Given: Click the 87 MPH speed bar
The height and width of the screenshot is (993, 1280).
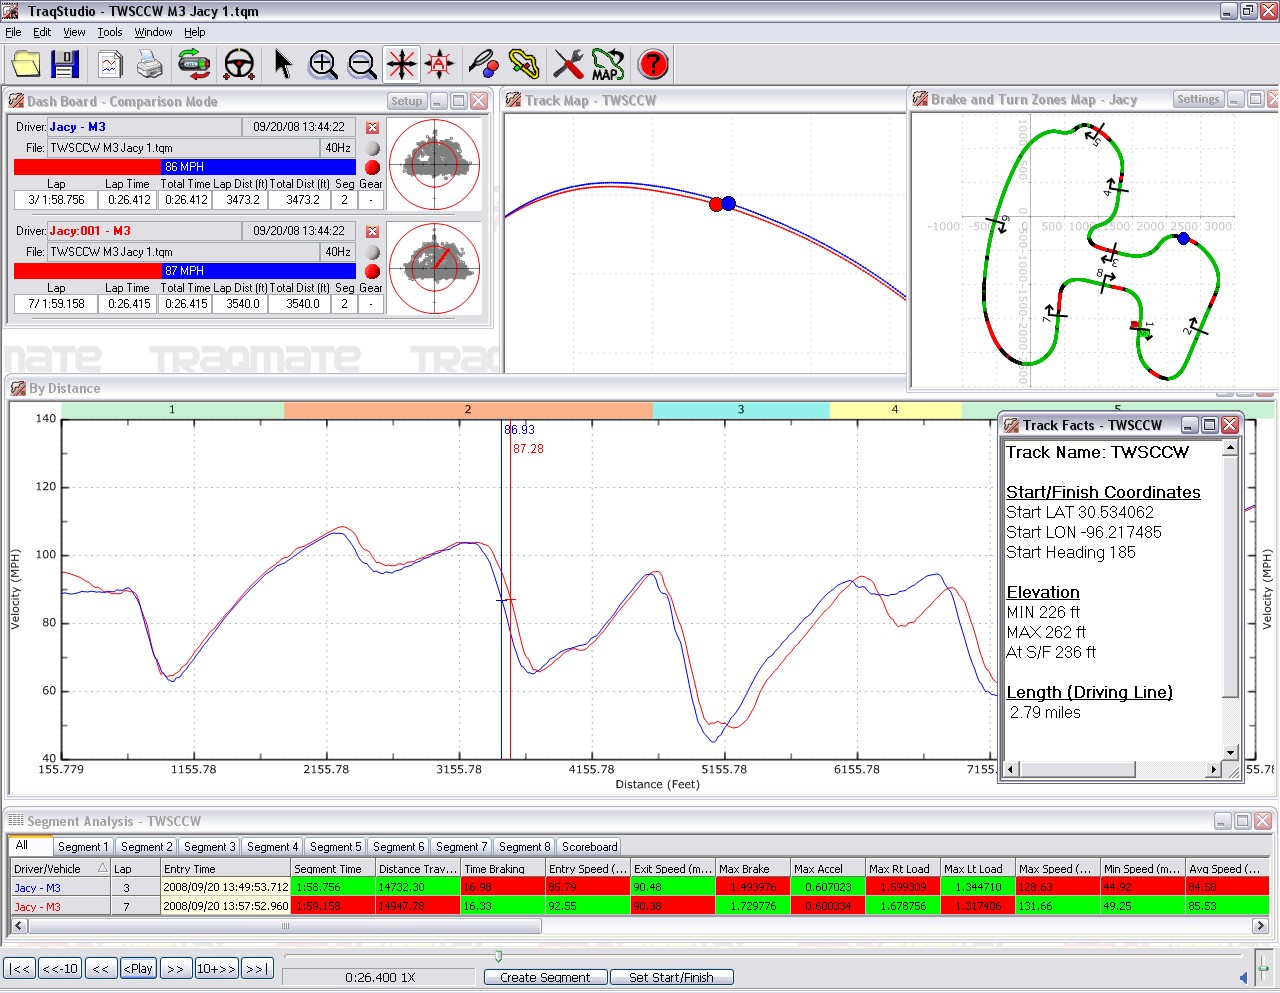Looking at the screenshot, I should click(185, 271).
